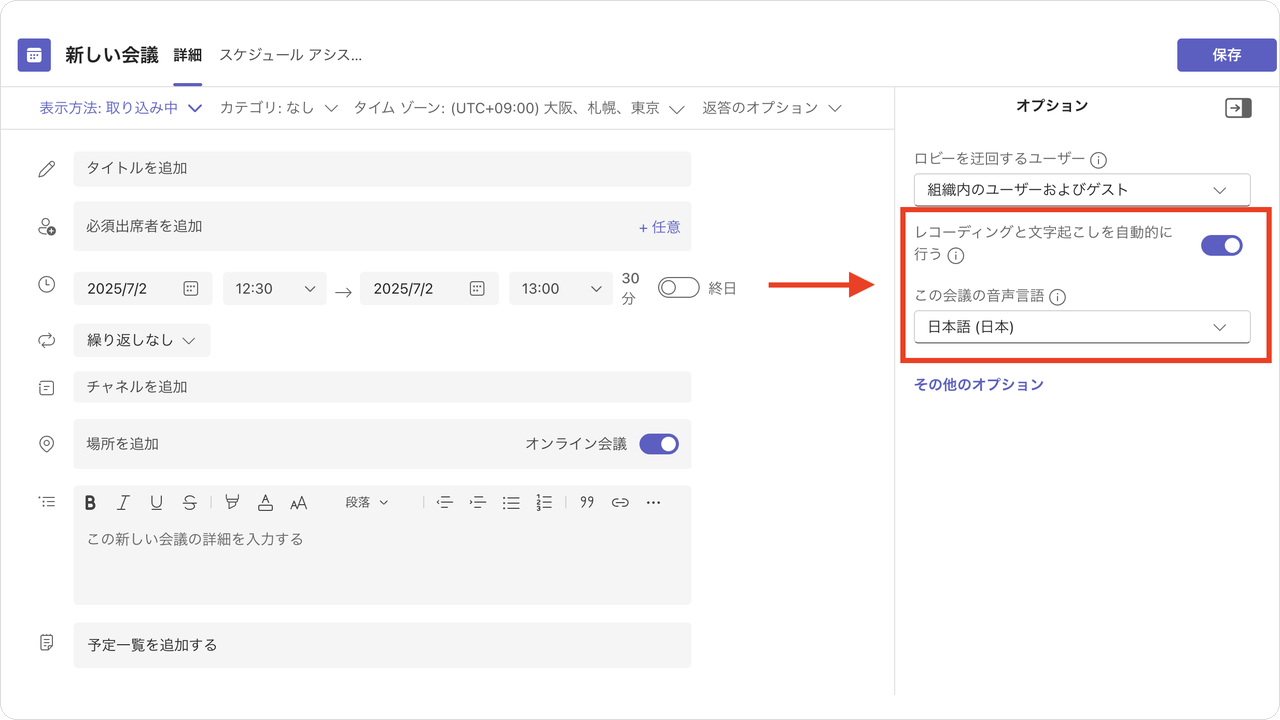Open more formatting options ellipsis
1280x720 pixels.
(x=653, y=503)
